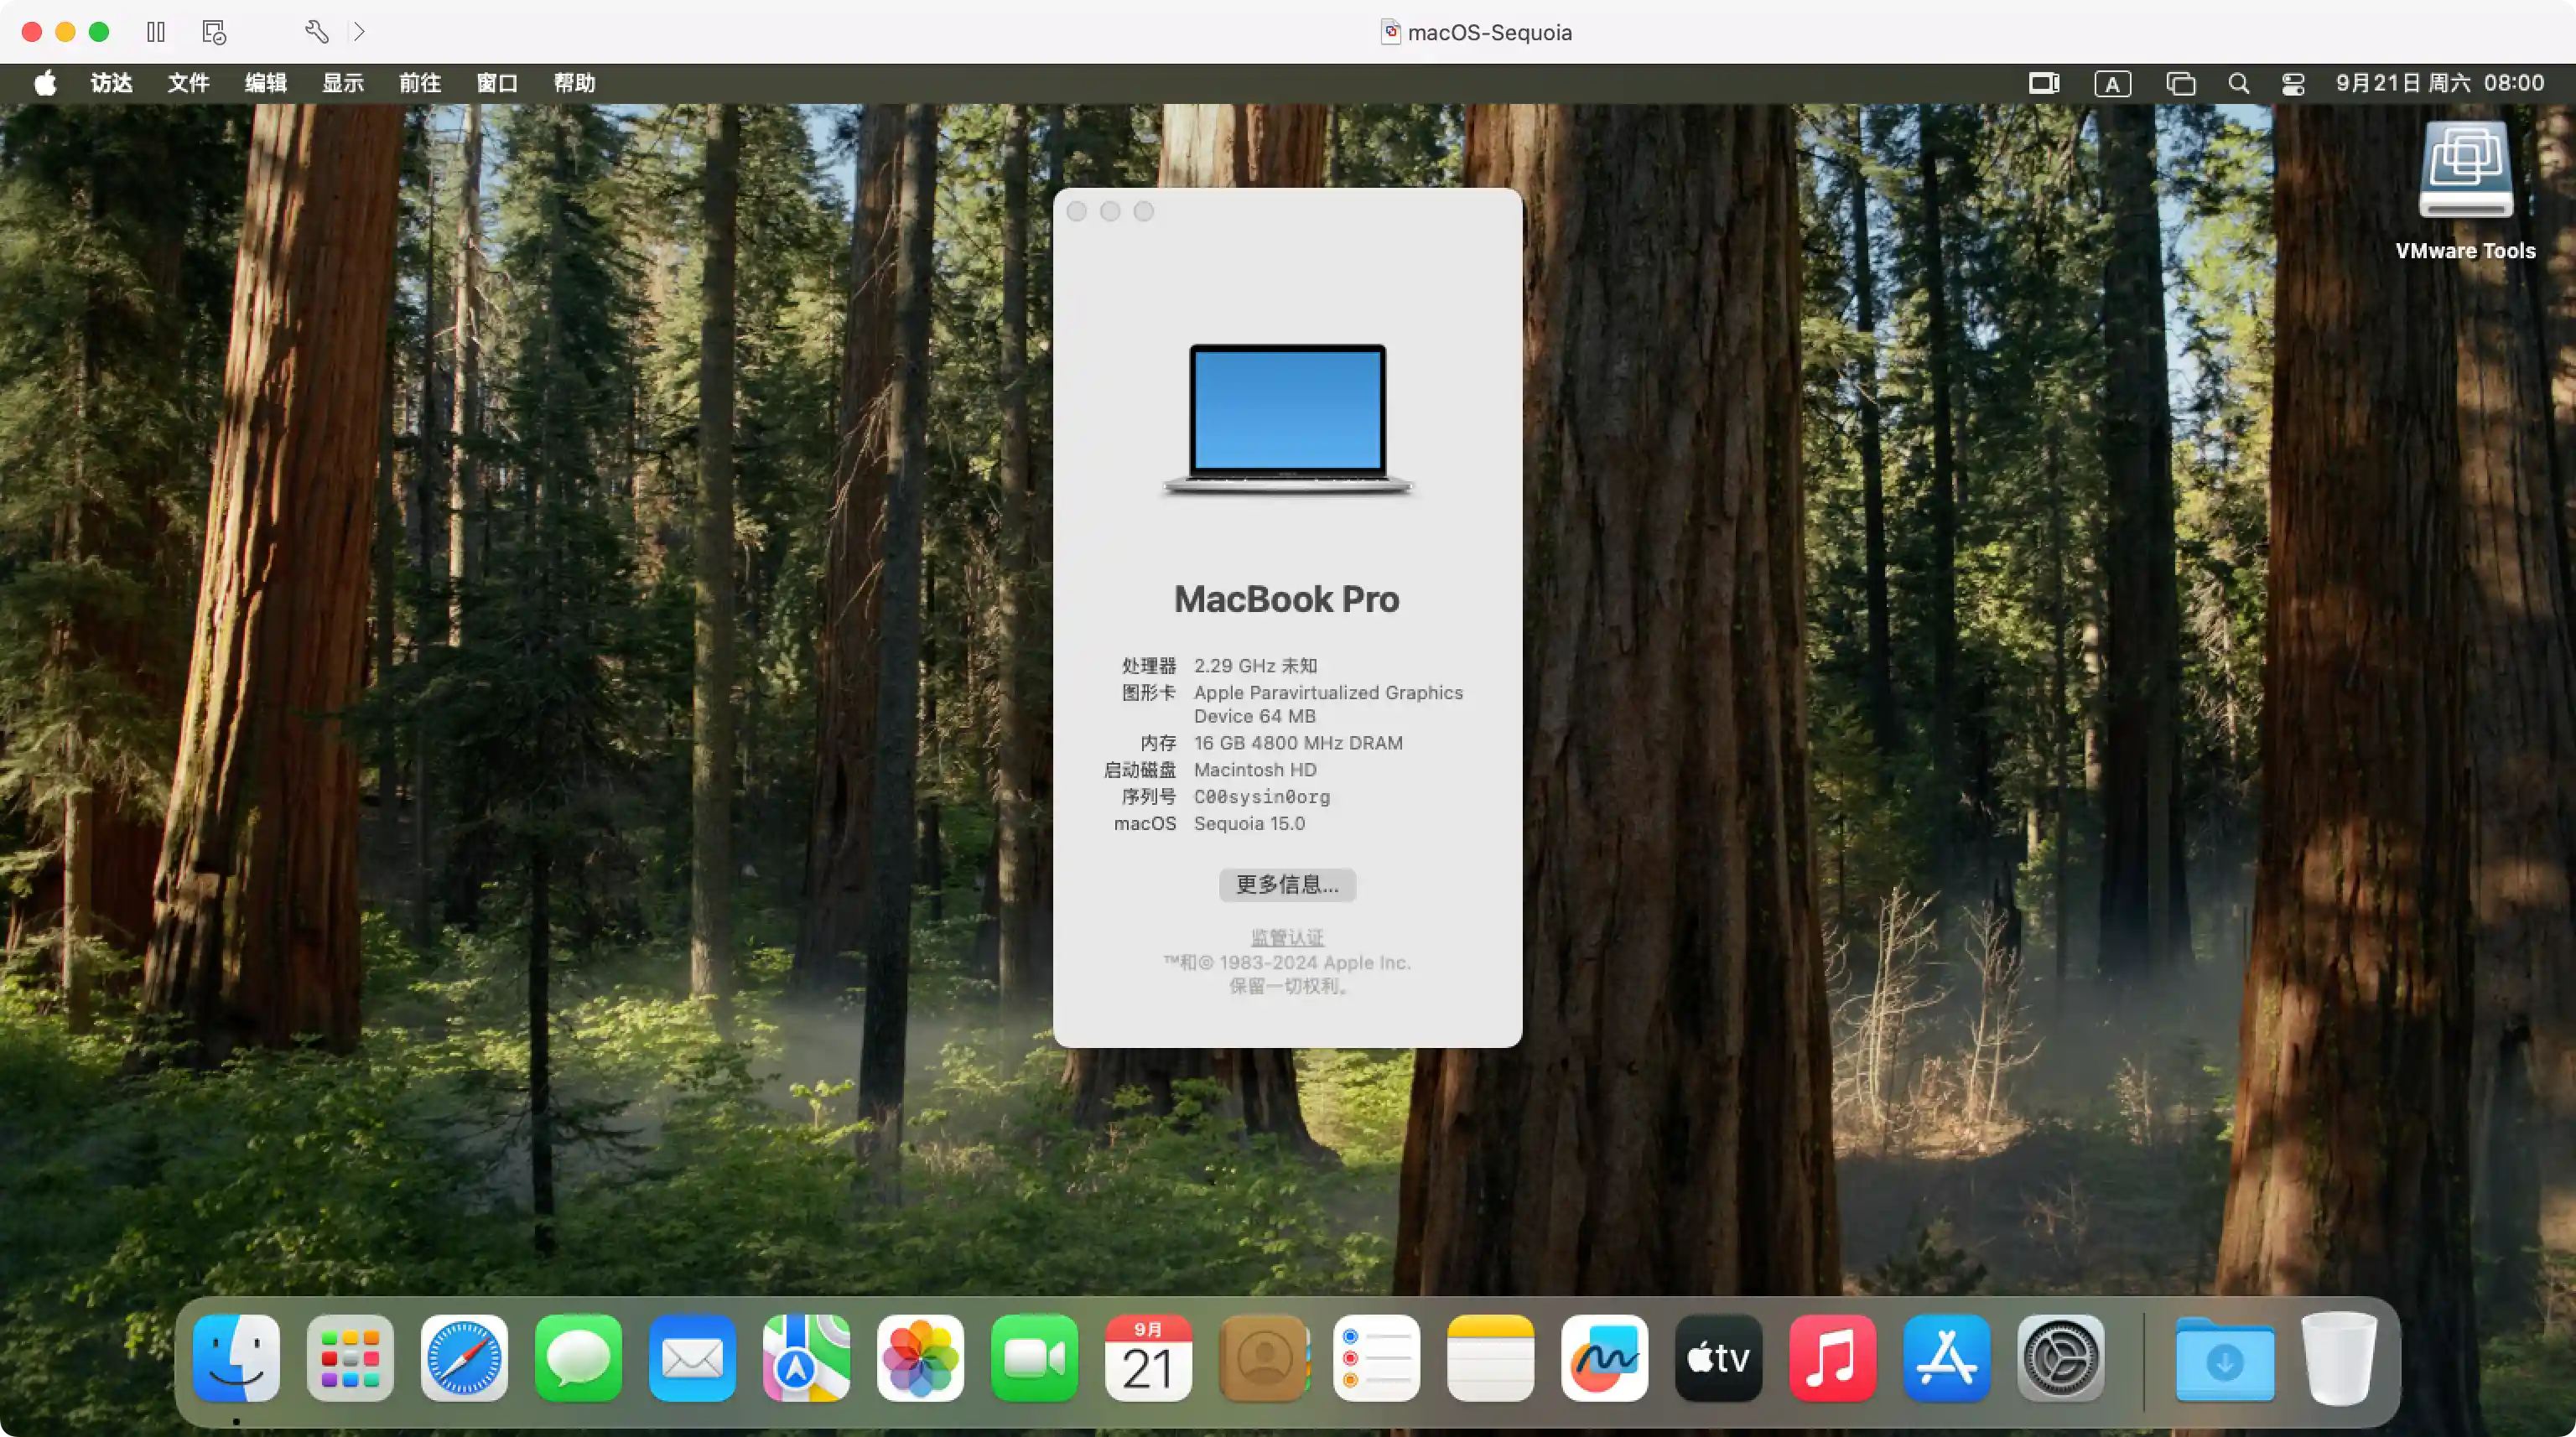Open Safari from the Dock
This screenshot has height=1437, width=2576.
tap(463, 1359)
